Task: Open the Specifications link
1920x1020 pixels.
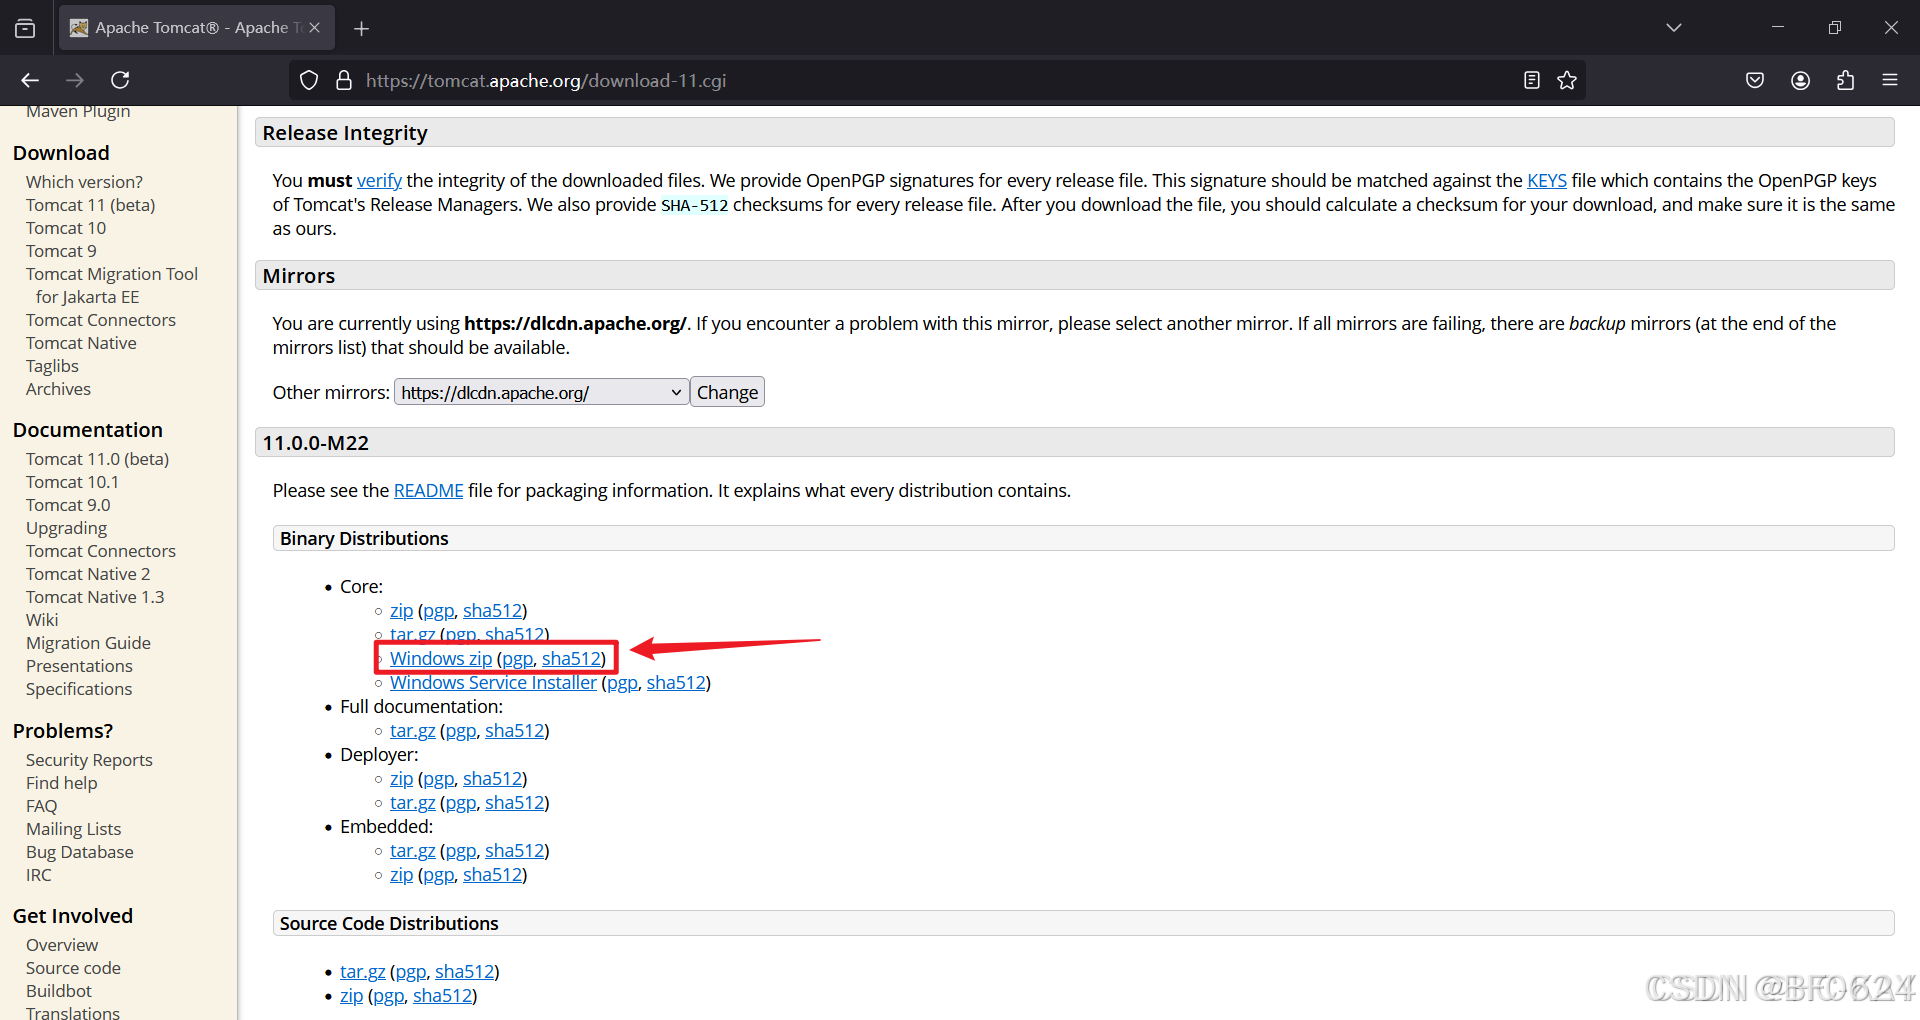Action: 79,689
